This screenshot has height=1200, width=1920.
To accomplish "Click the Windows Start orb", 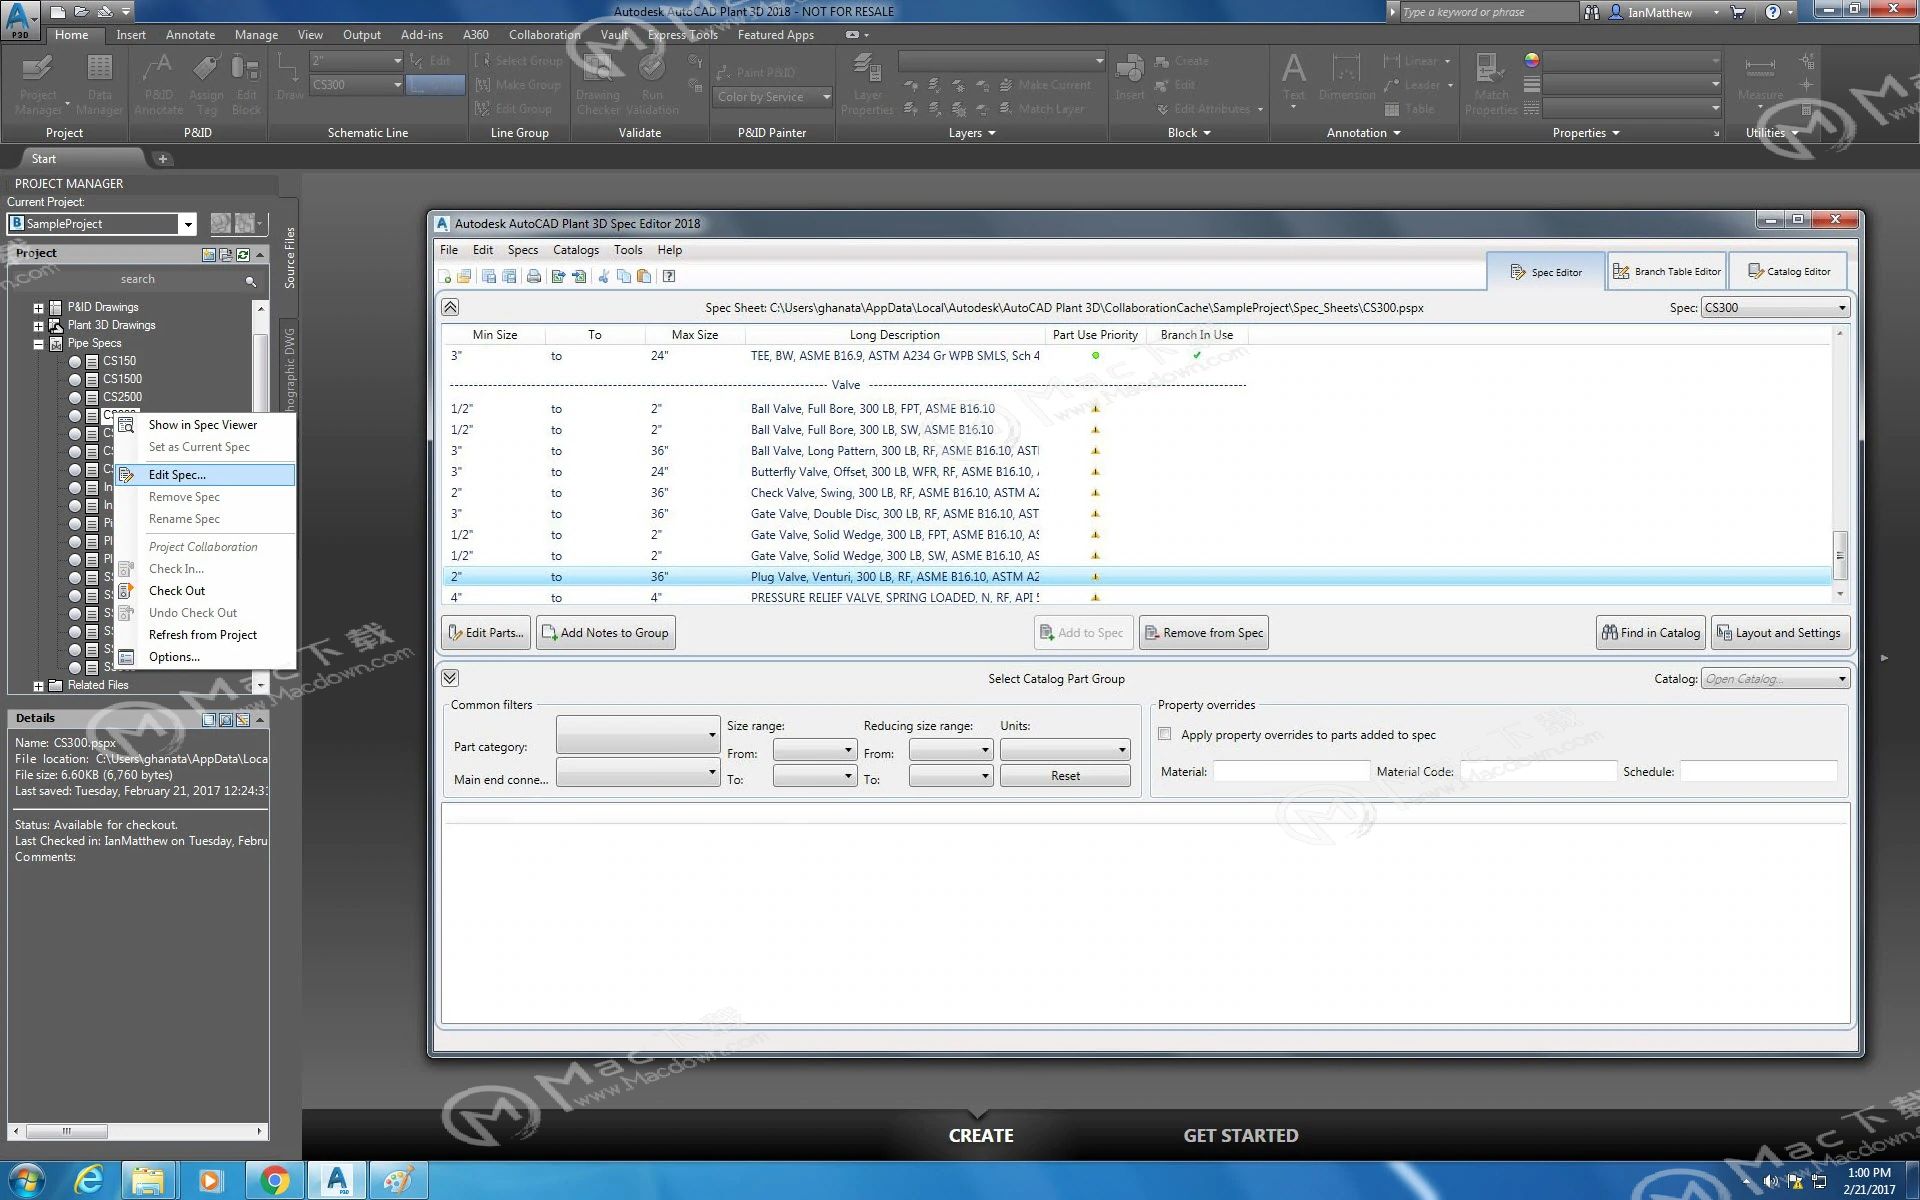I will coord(26,1180).
